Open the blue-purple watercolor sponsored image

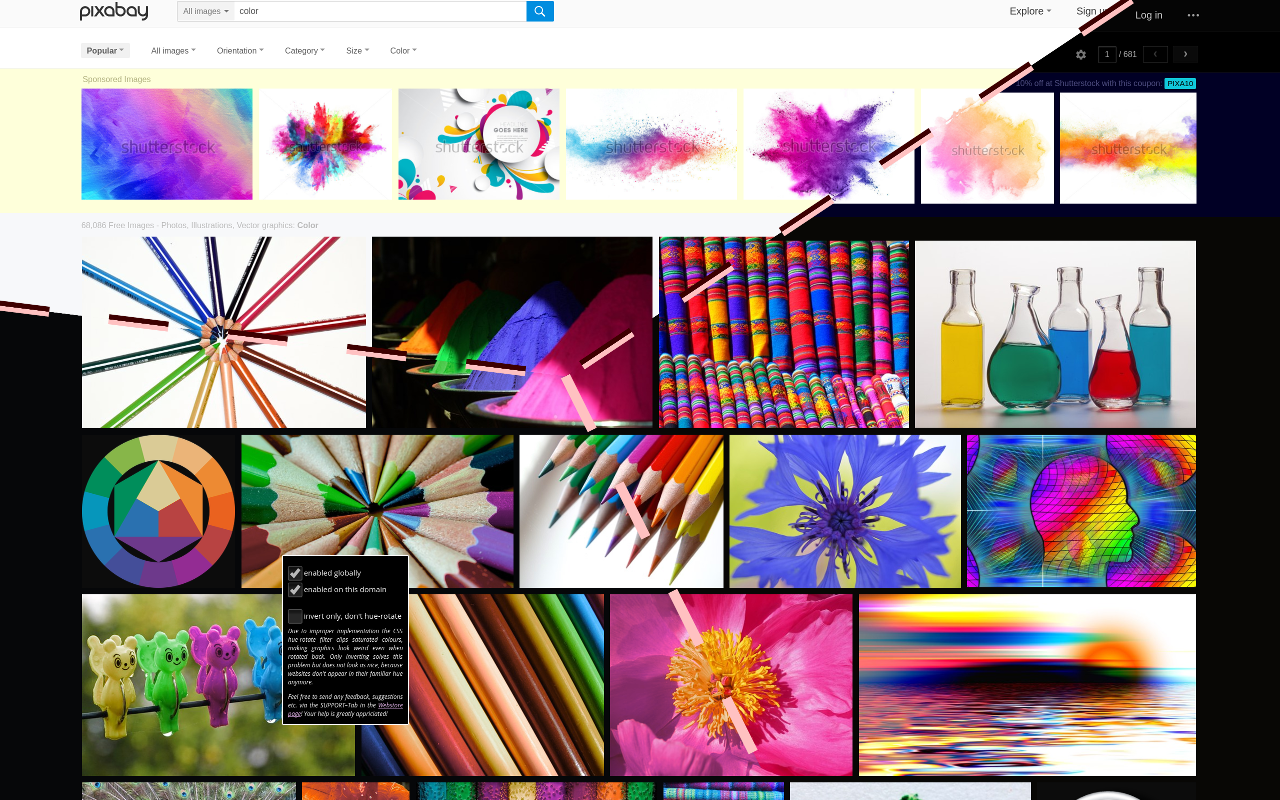tap(167, 144)
